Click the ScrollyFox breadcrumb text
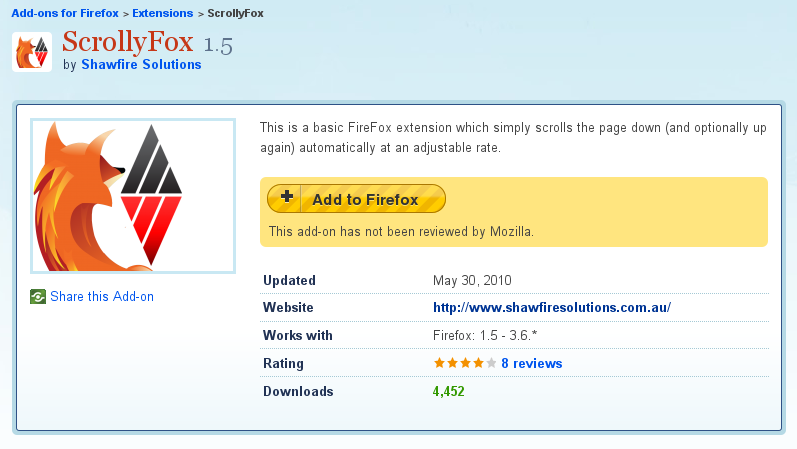797x449 pixels. point(235,13)
